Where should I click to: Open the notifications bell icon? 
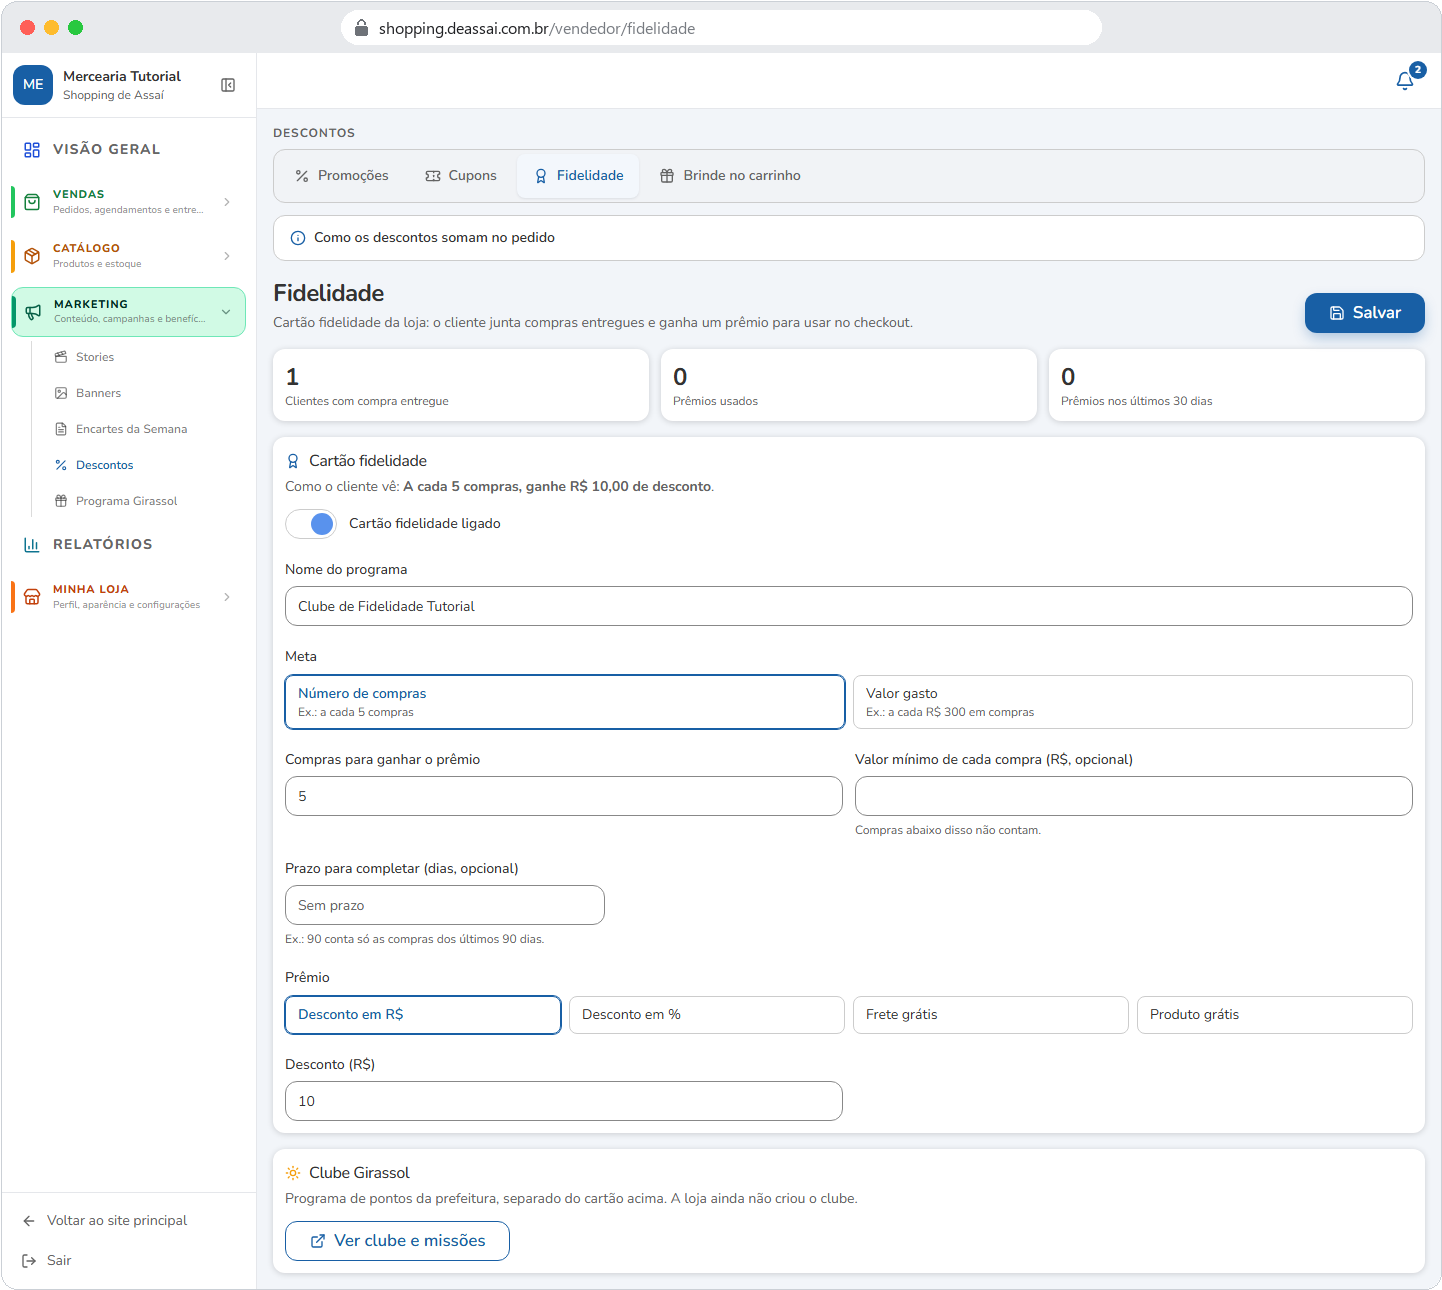click(x=1405, y=81)
